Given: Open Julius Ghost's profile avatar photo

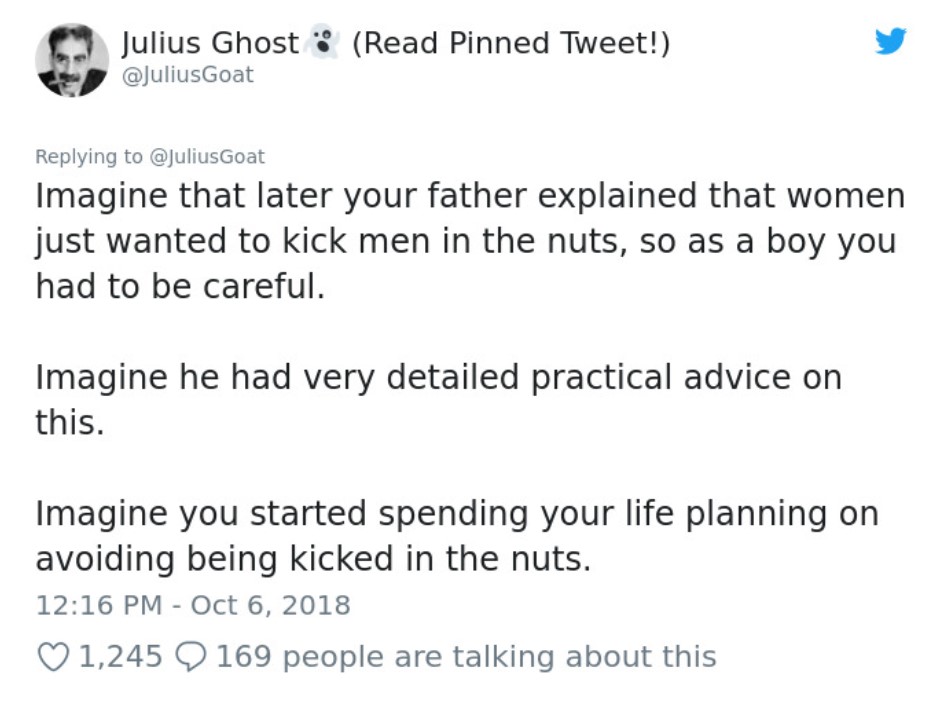Looking at the screenshot, I should click(72, 61).
